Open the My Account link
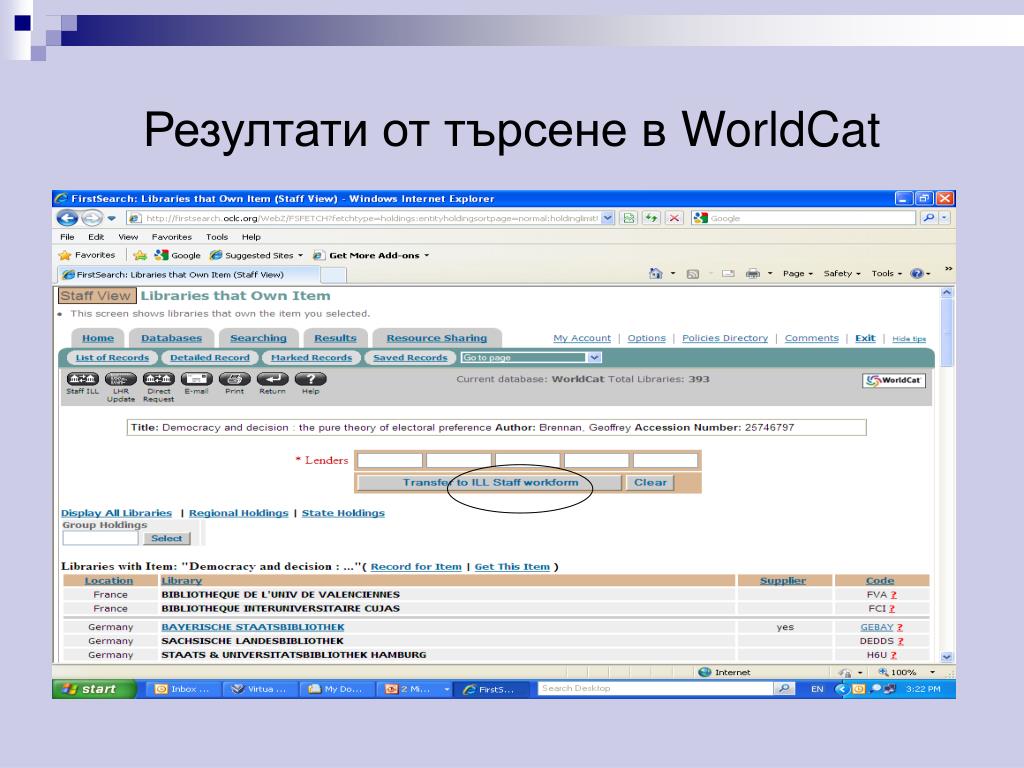The height and width of the screenshot is (768, 1024). [582, 338]
